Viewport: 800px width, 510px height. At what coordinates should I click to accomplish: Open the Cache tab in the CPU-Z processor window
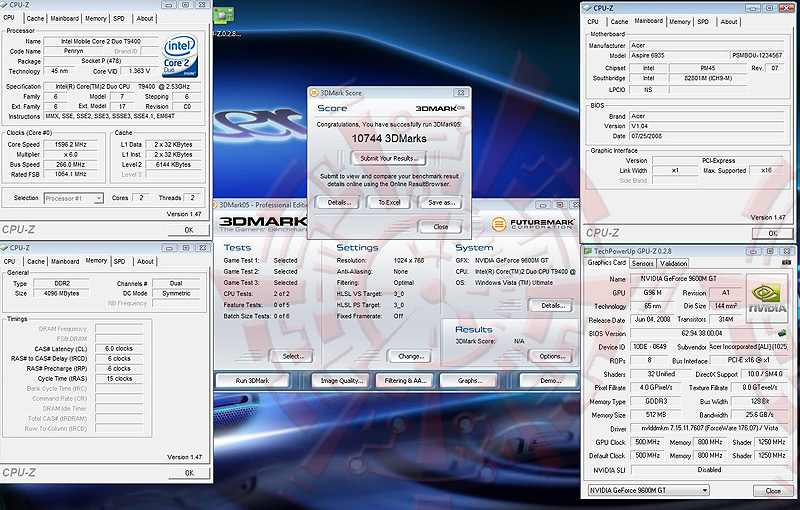(35, 18)
